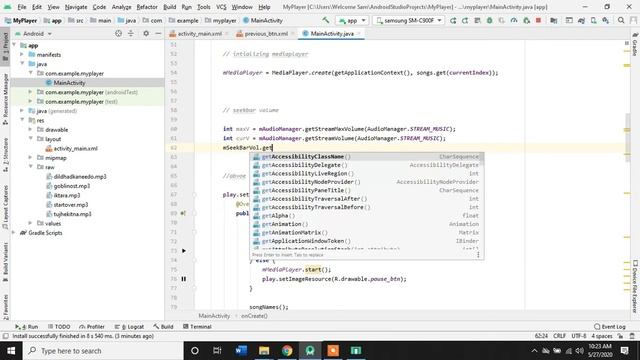The image size is (640, 360).
Task: Select the MainActivity.java editor tab
Action: click(332, 33)
